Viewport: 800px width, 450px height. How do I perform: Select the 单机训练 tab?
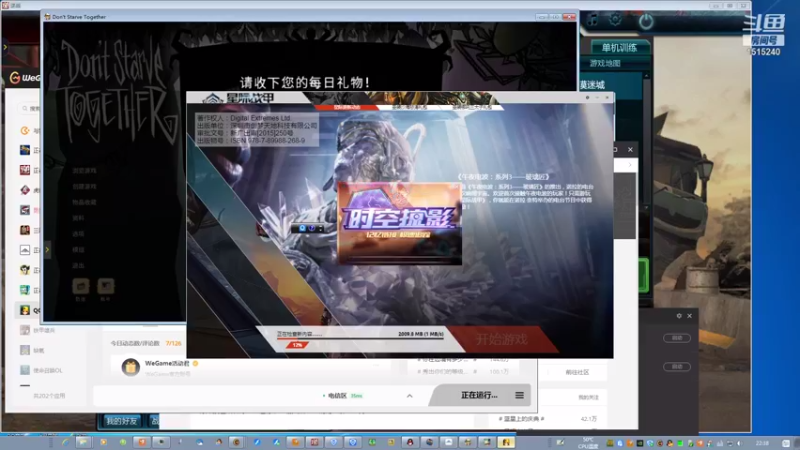(619, 47)
